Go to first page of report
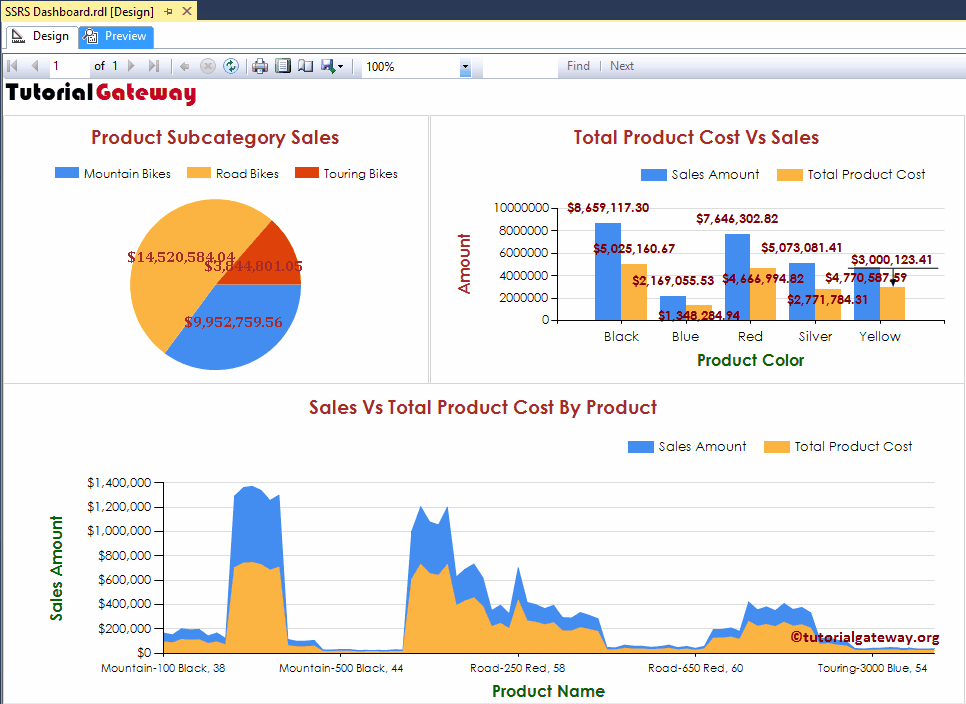 12,66
